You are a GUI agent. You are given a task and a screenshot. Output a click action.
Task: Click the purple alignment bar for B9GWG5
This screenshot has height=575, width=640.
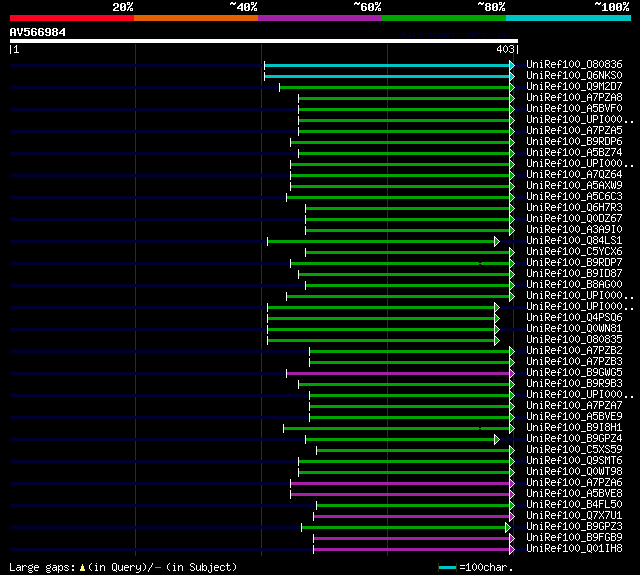(398, 373)
